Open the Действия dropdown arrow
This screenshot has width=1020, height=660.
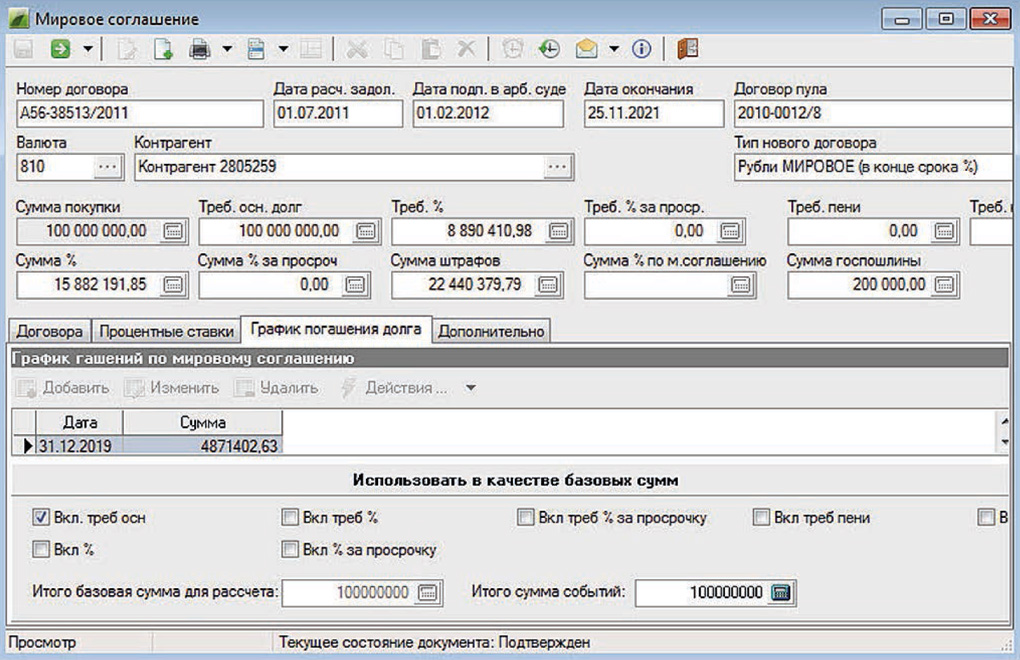pos(471,388)
